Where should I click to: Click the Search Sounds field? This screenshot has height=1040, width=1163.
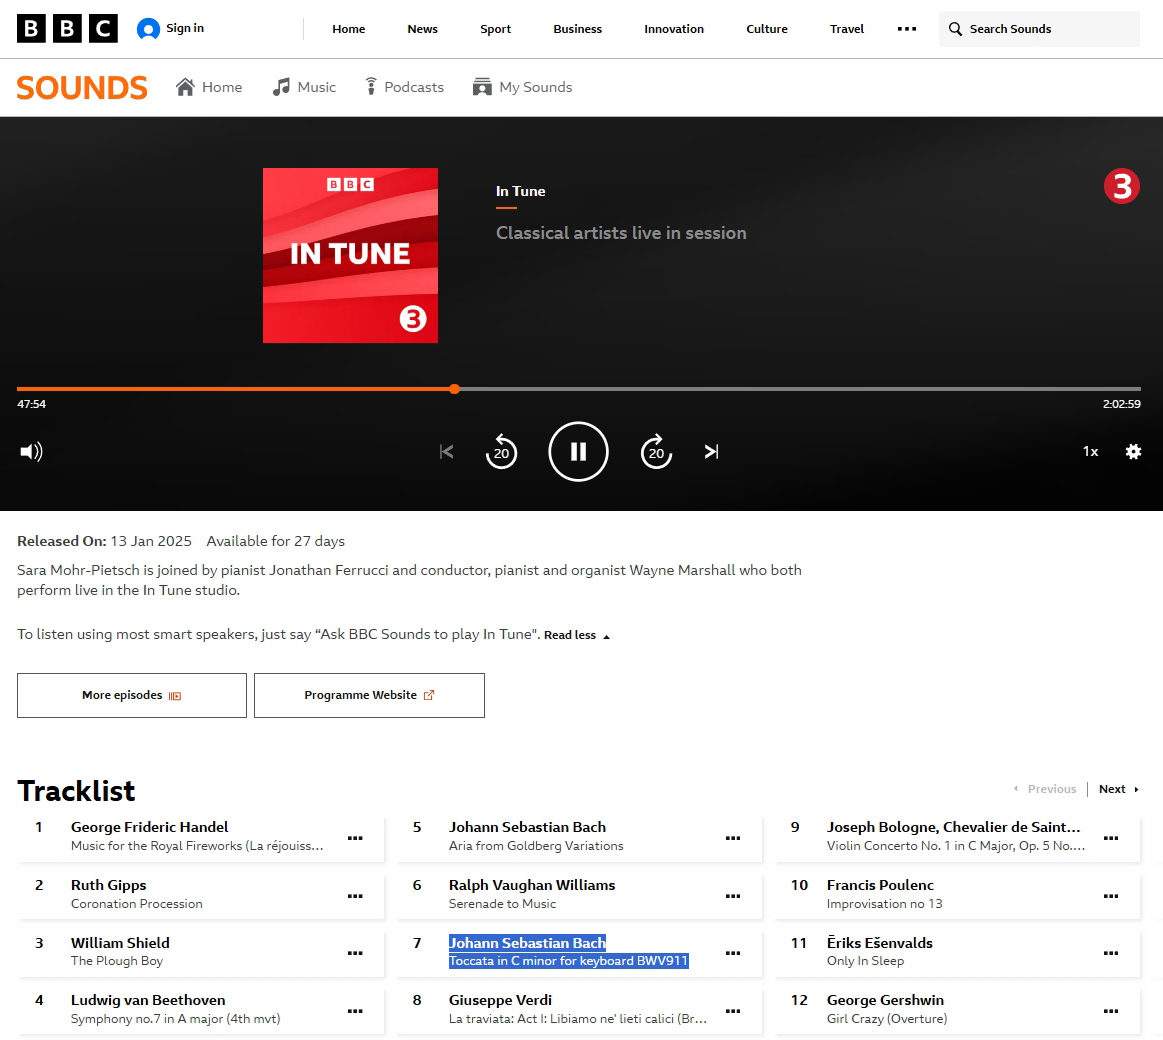click(x=1040, y=29)
